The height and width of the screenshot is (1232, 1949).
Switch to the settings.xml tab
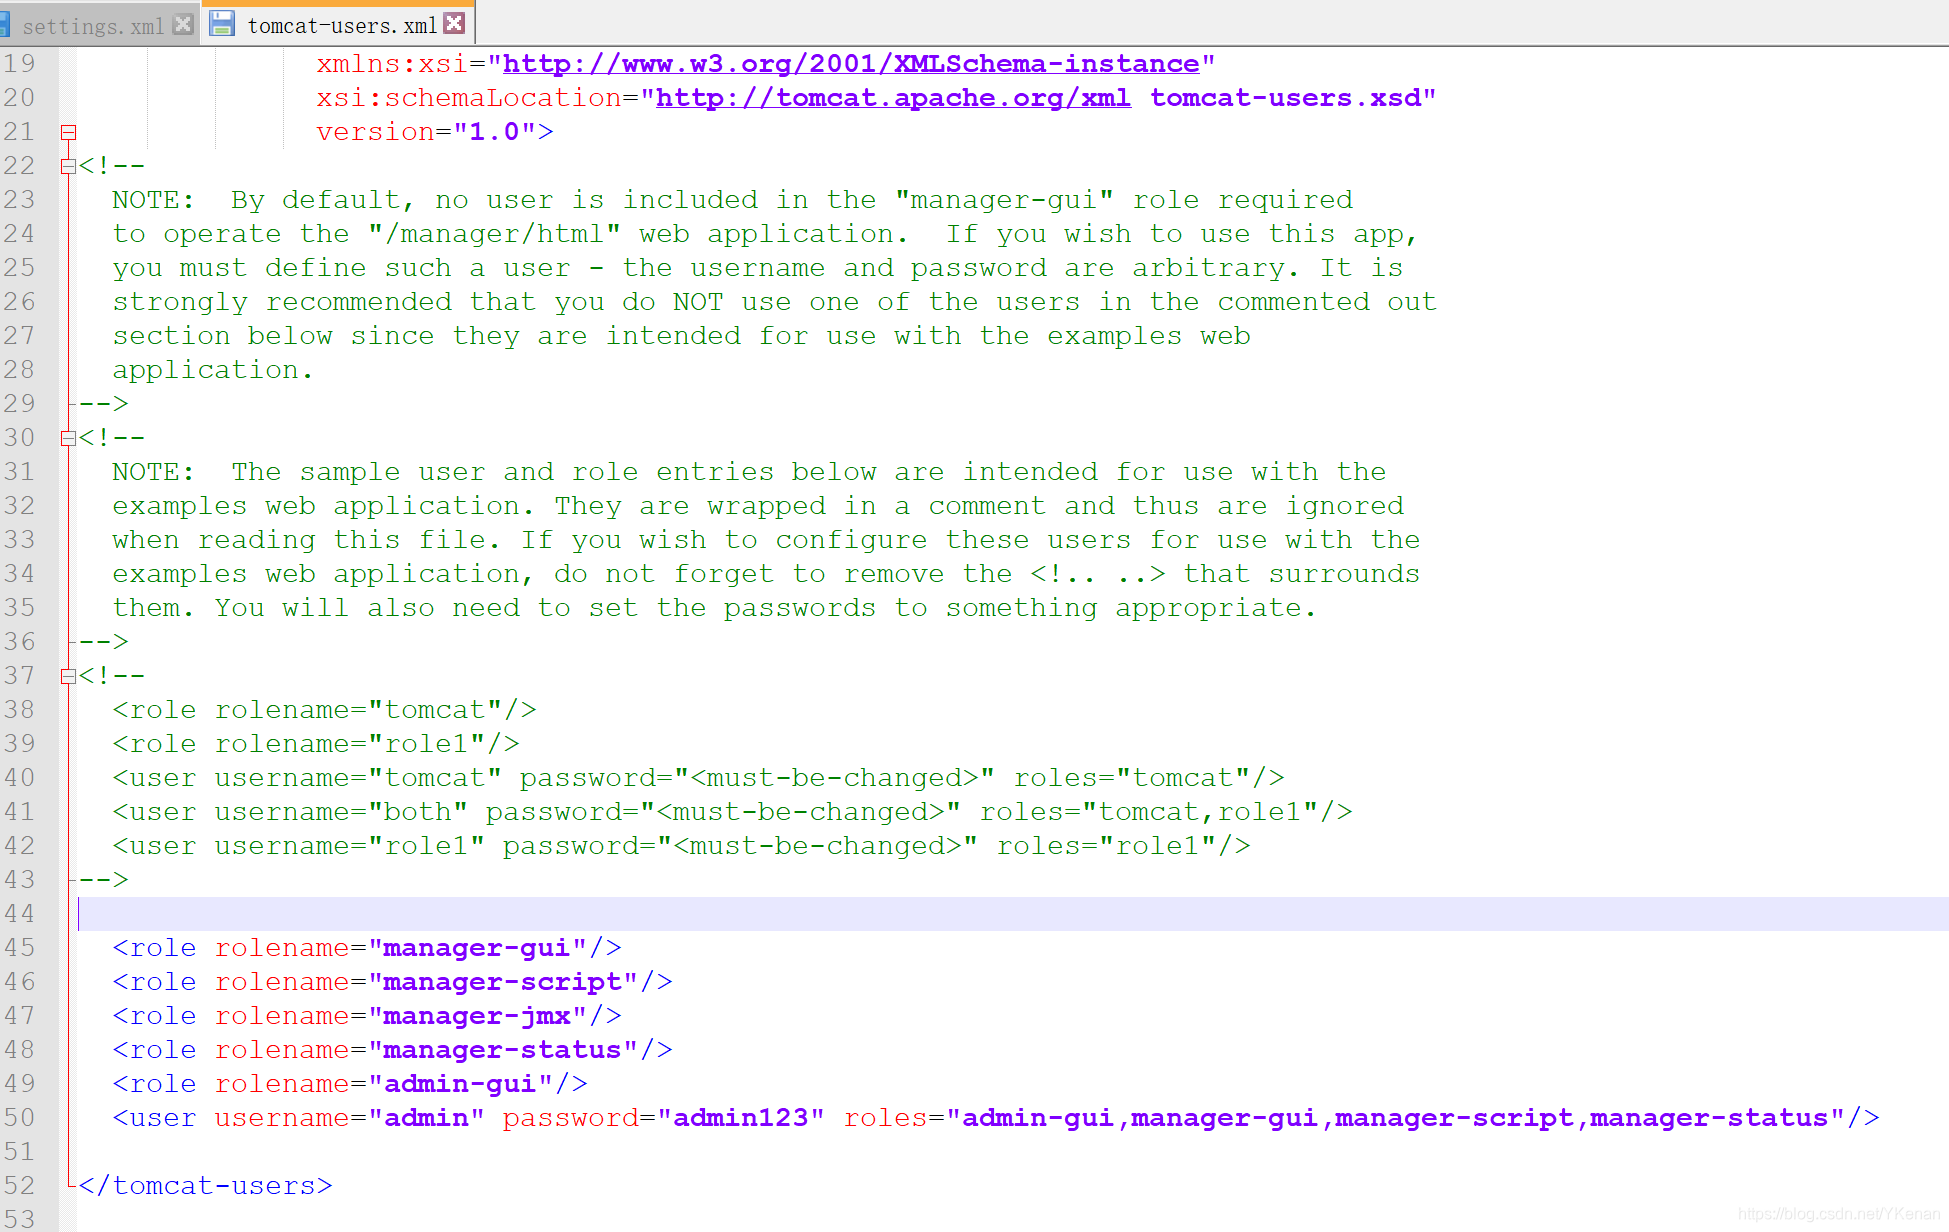[x=93, y=26]
